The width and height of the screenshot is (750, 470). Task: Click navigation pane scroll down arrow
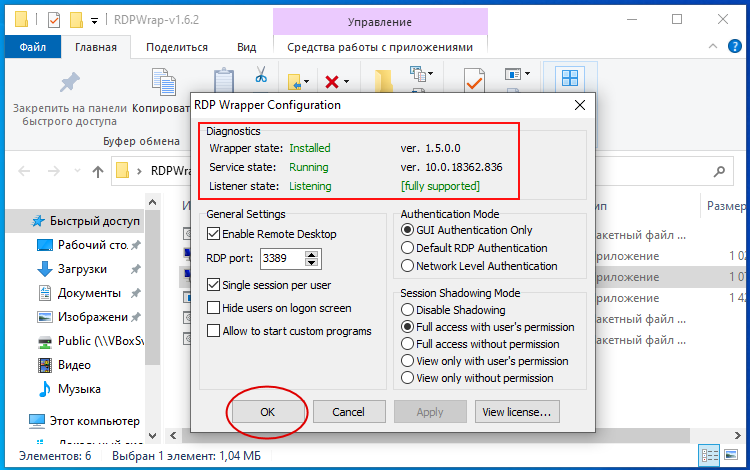[153, 436]
